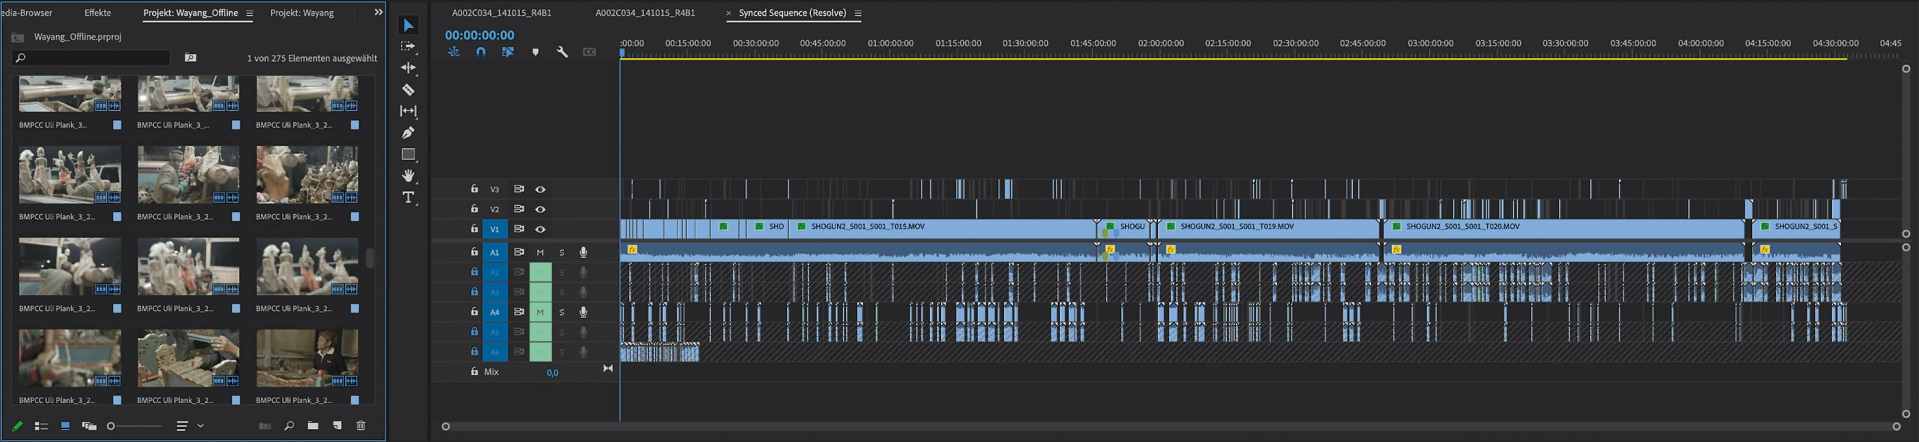Screen dimensions: 1919x442
Task: Click the Find magnifier in project footer
Action: click(289, 426)
